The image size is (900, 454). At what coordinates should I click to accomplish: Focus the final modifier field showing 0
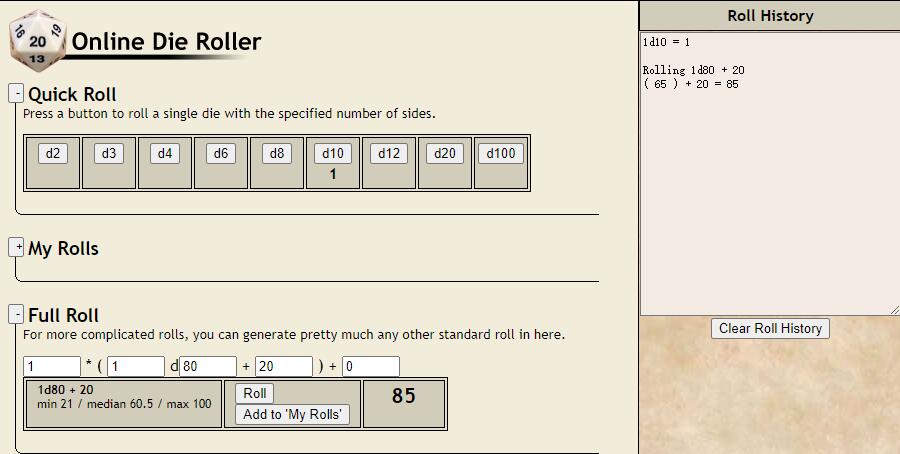coord(371,366)
